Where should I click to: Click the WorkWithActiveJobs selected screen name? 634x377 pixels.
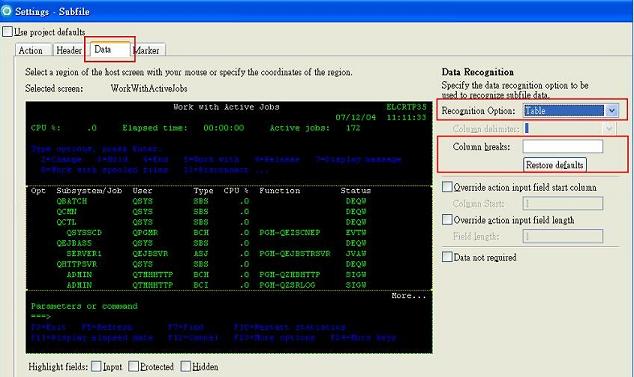point(149,88)
